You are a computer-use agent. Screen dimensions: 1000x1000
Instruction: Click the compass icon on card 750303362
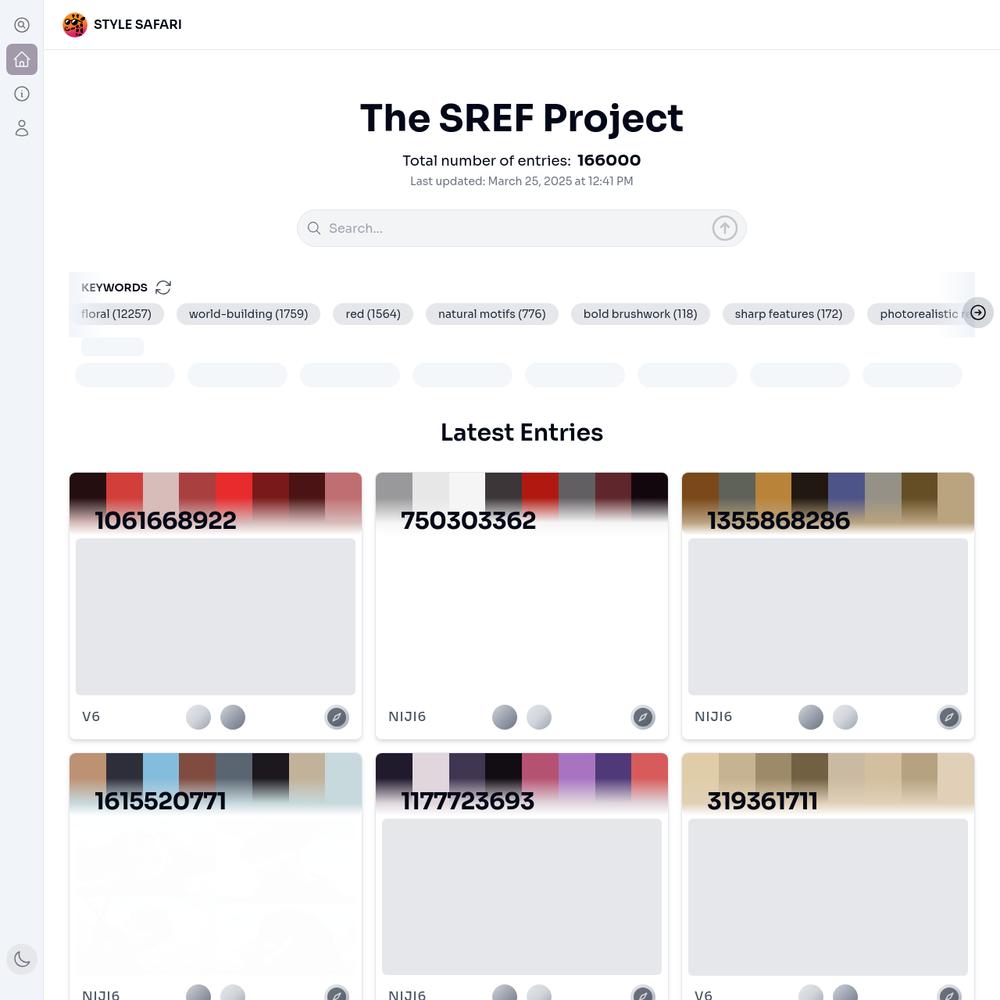[x=643, y=717]
